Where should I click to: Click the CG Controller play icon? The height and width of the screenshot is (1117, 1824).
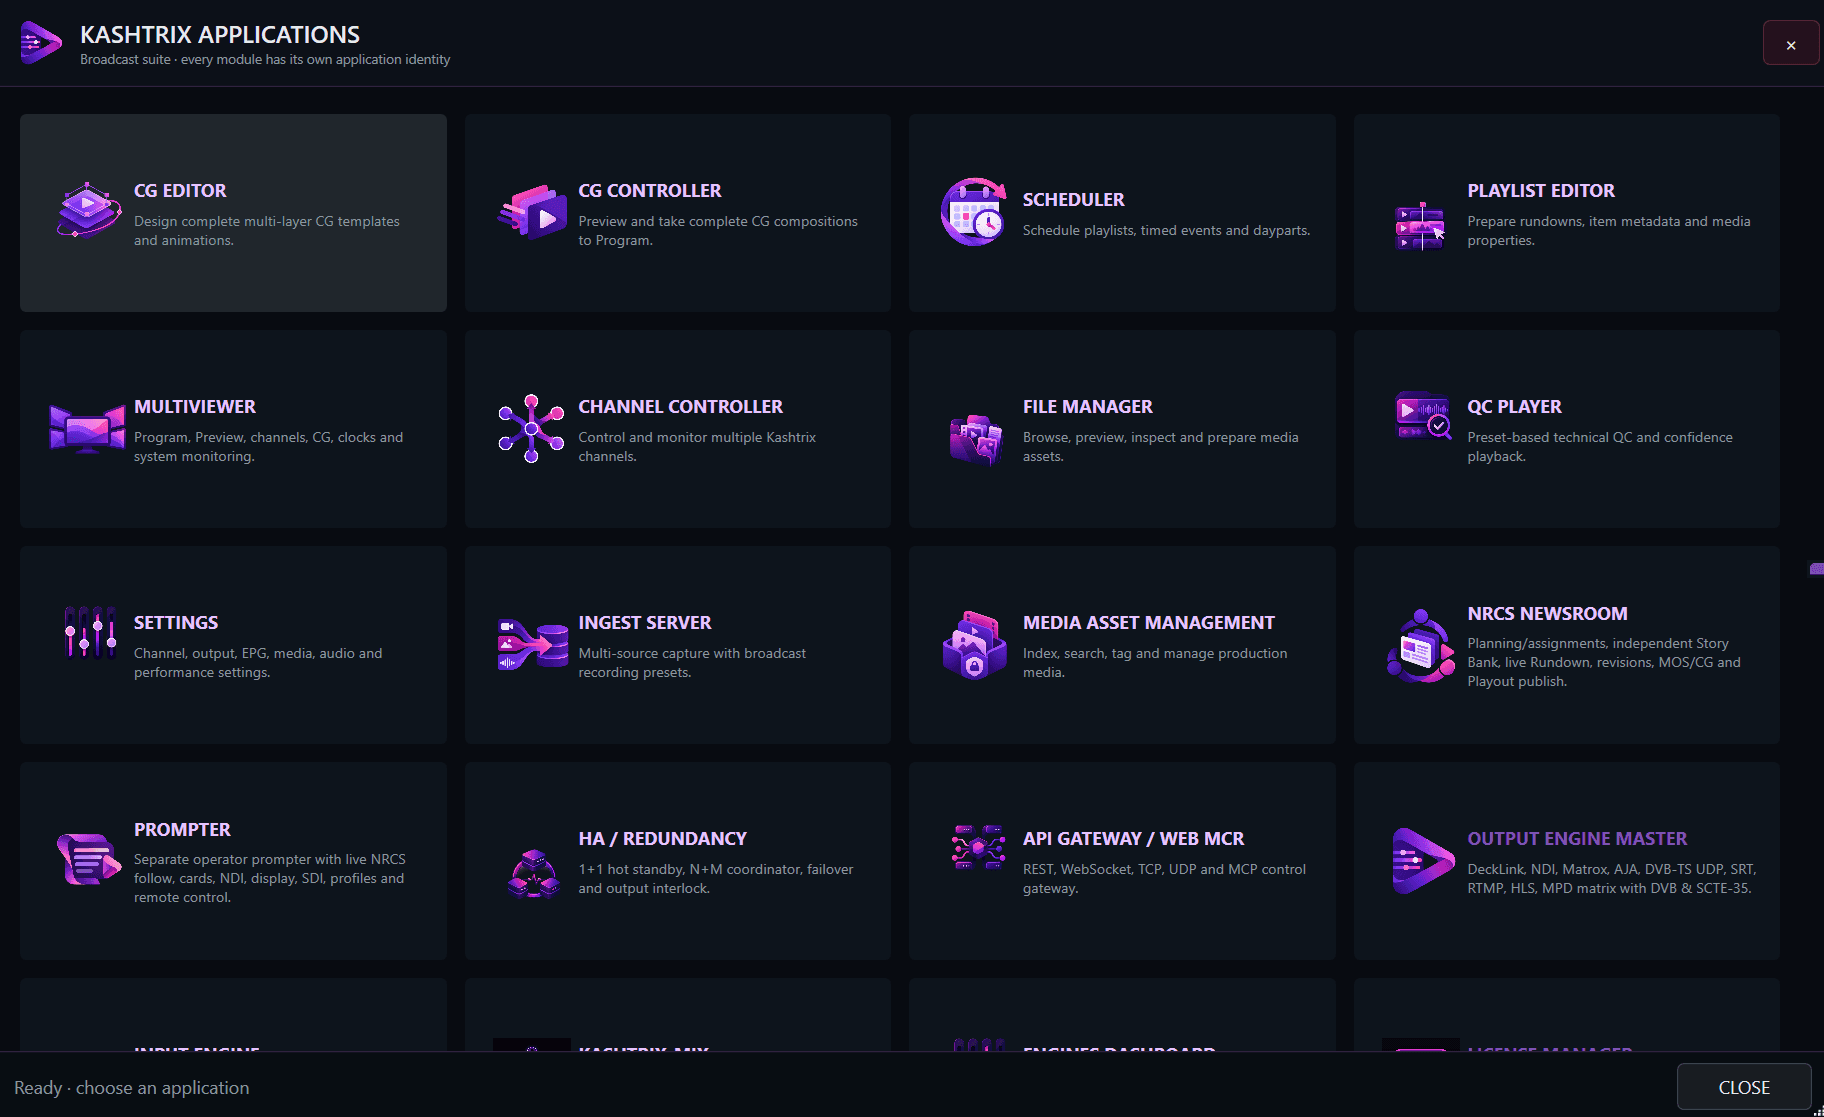tap(533, 211)
